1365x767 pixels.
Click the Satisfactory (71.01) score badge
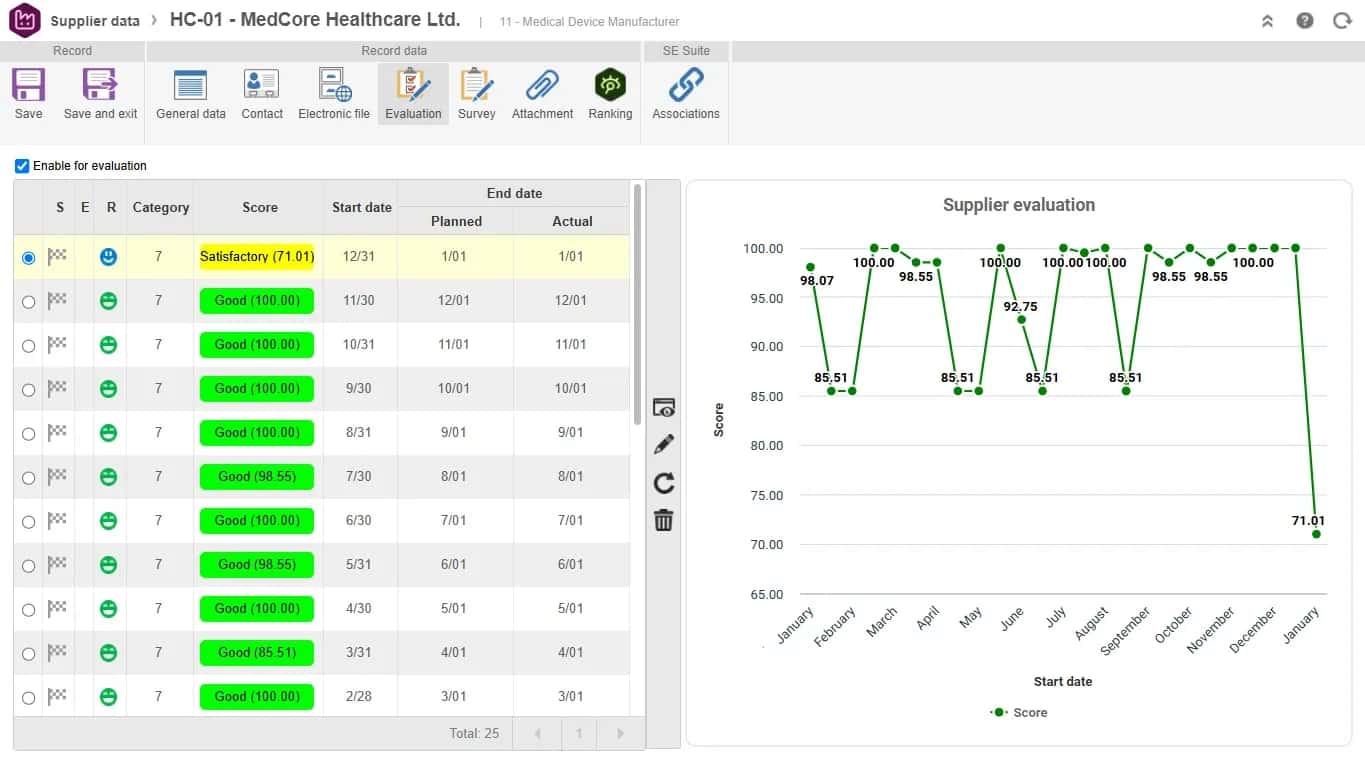tap(257, 257)
